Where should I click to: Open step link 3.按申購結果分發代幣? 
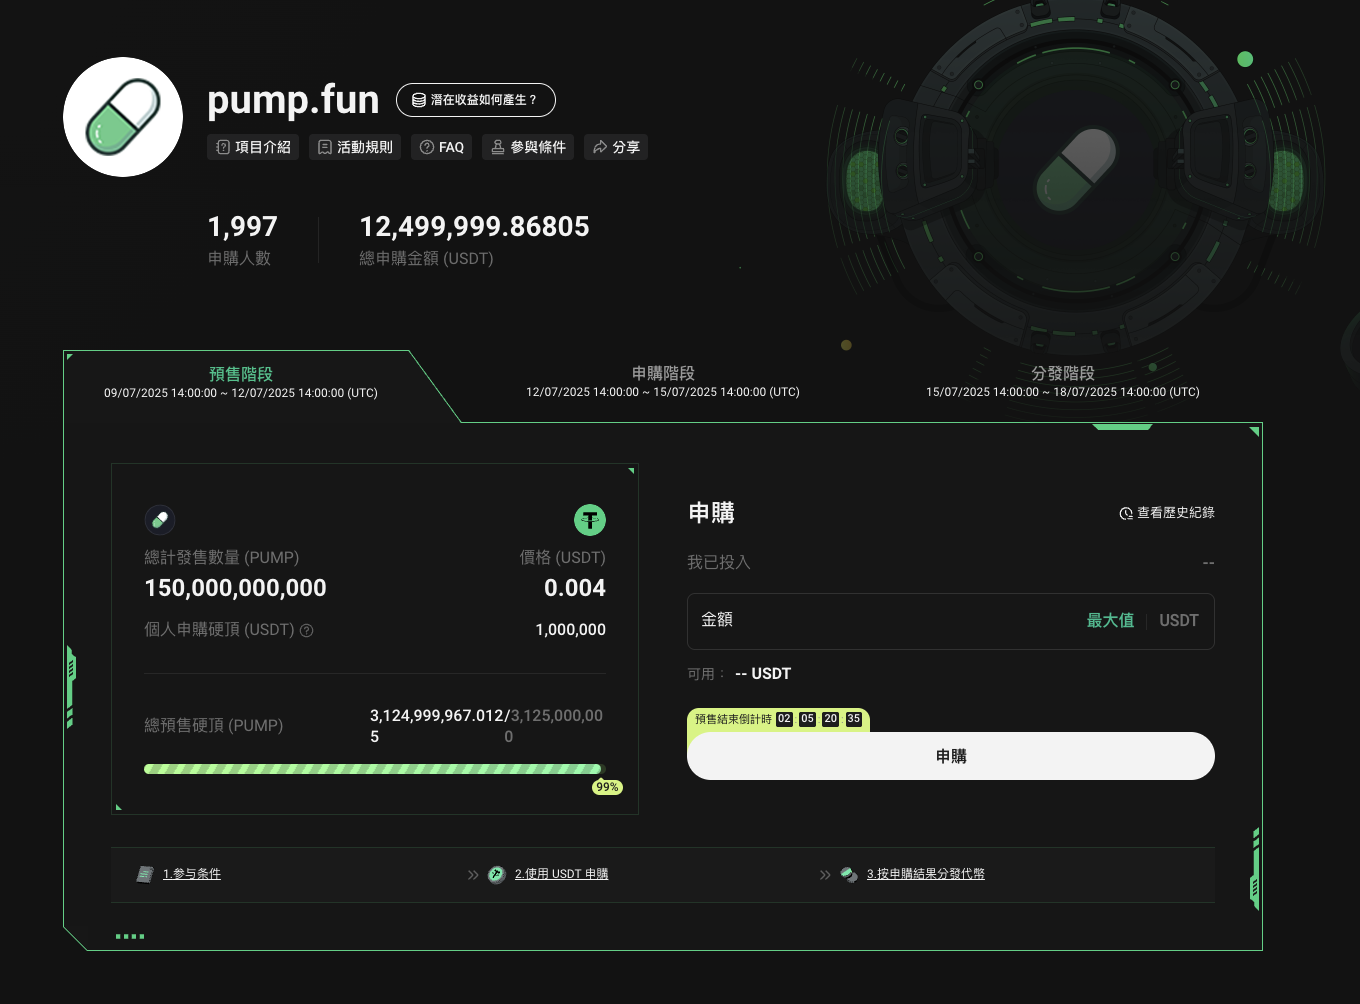[925, 874]
